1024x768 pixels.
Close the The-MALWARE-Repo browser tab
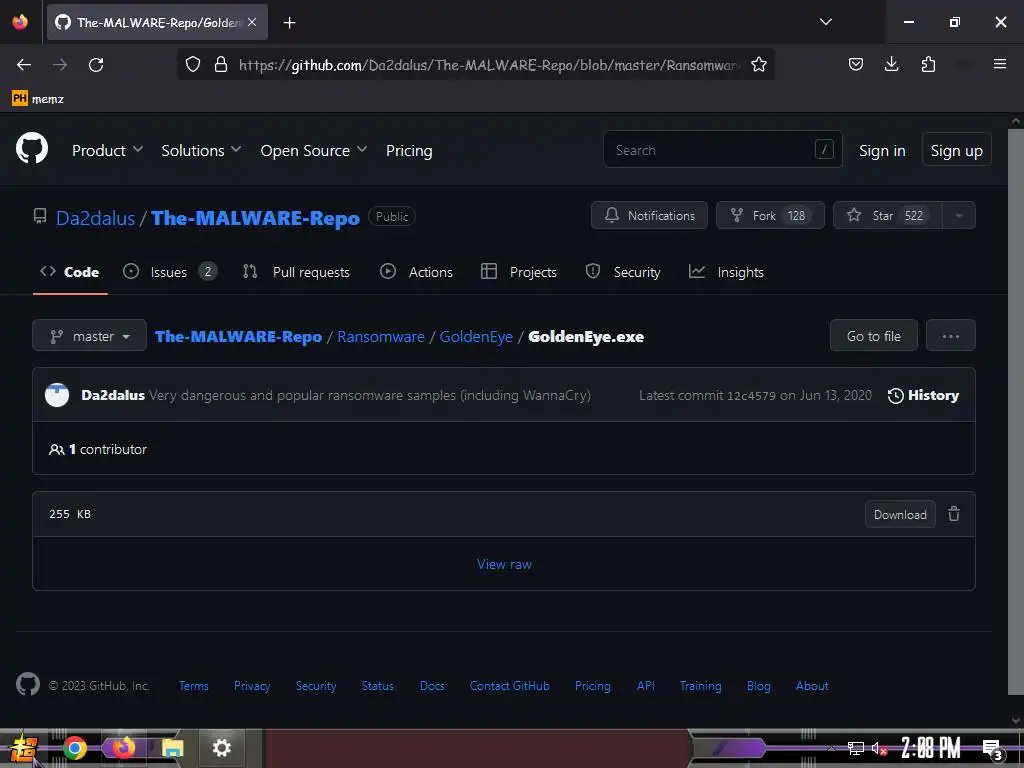(x=252, y=22)
